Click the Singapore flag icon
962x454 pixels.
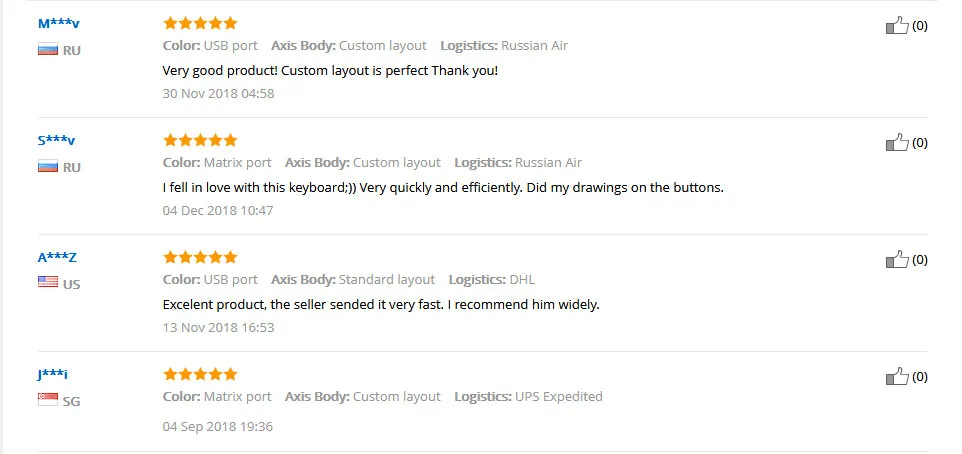[47, 400]
